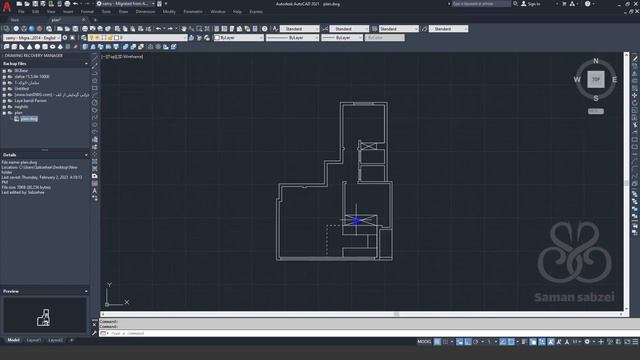This screenshot has width=640, height=360.
Task: Open the text style Standard dropdown
Action: 299,29
